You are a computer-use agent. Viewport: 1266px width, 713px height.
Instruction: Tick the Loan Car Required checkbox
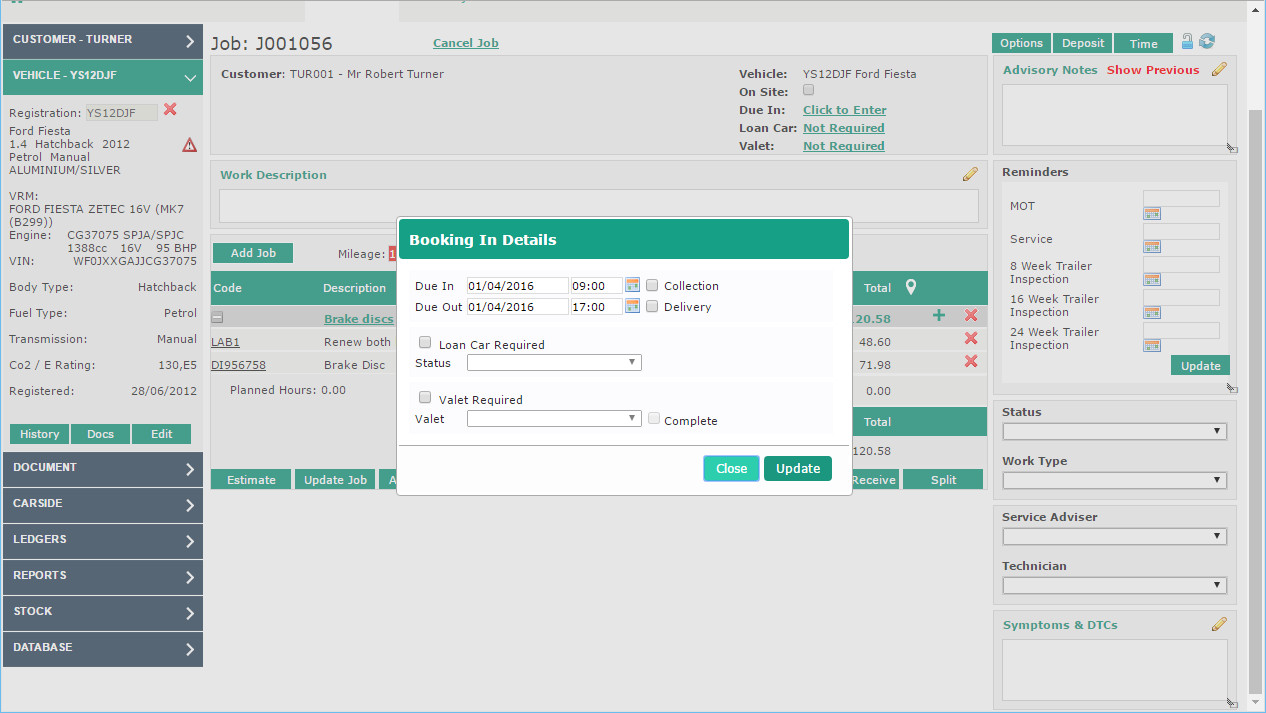click(x=425, y=343)
